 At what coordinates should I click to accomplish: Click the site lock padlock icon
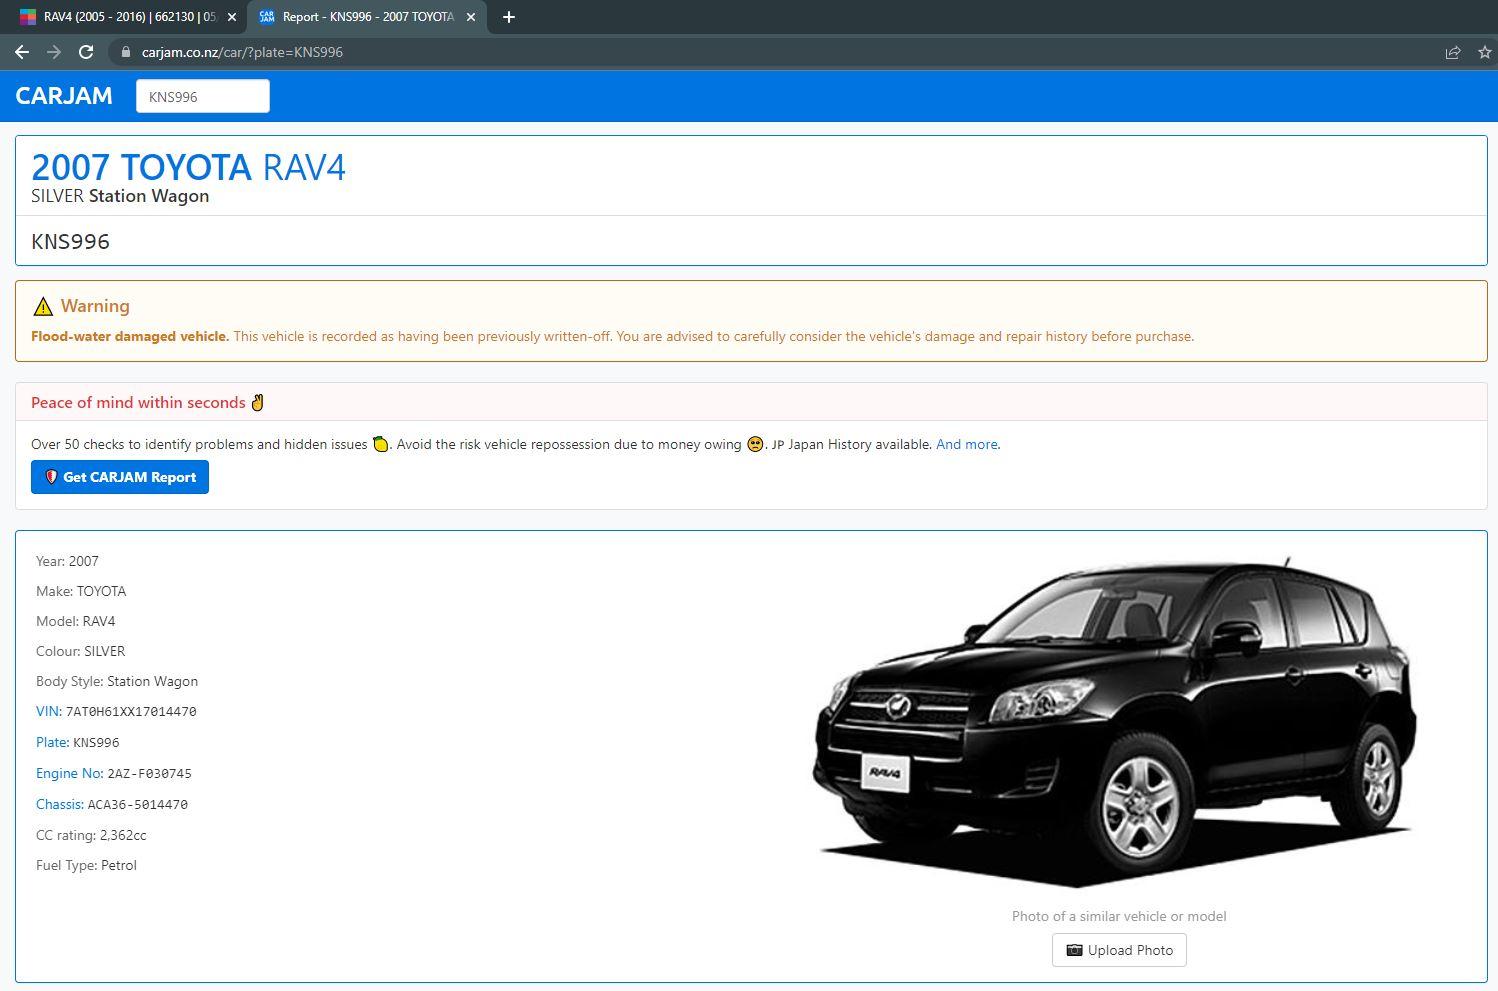[125, 52]
